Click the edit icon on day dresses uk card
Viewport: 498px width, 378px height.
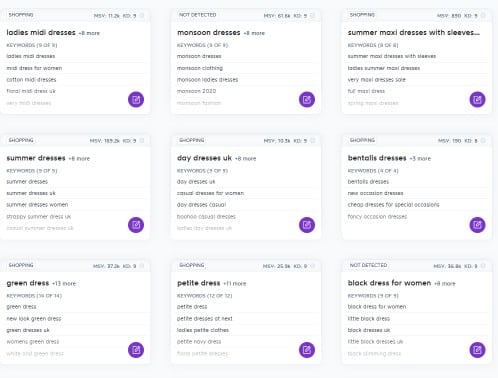[307, 225]
